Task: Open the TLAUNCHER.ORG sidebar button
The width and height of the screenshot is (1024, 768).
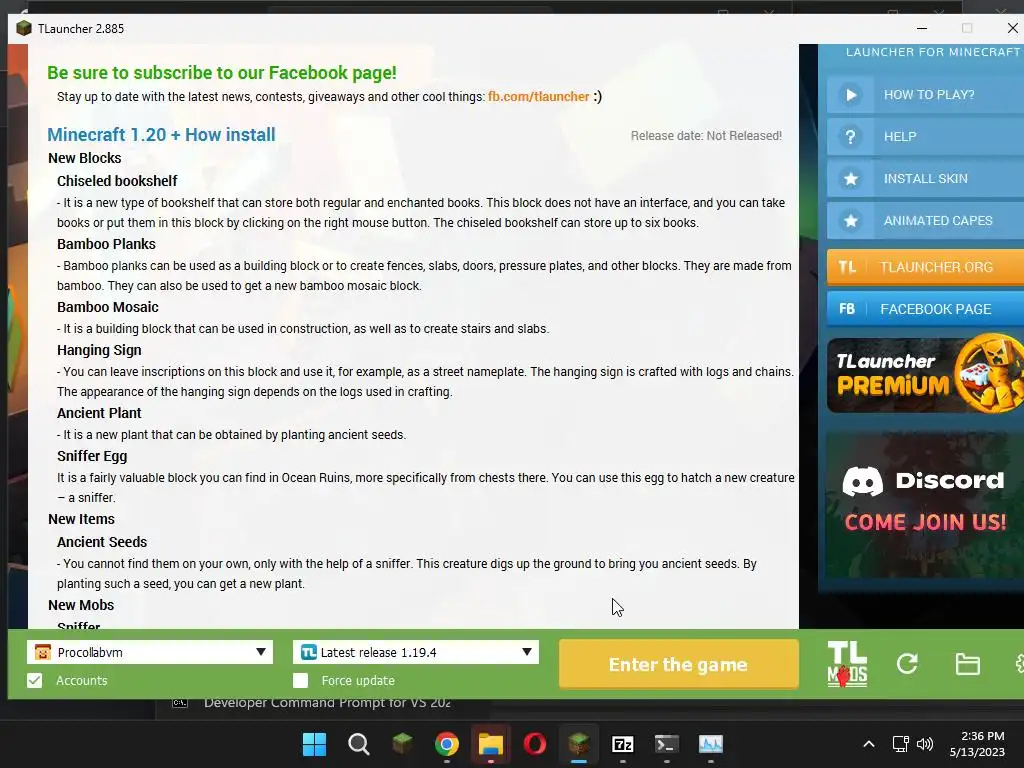Action: point(925,267)
